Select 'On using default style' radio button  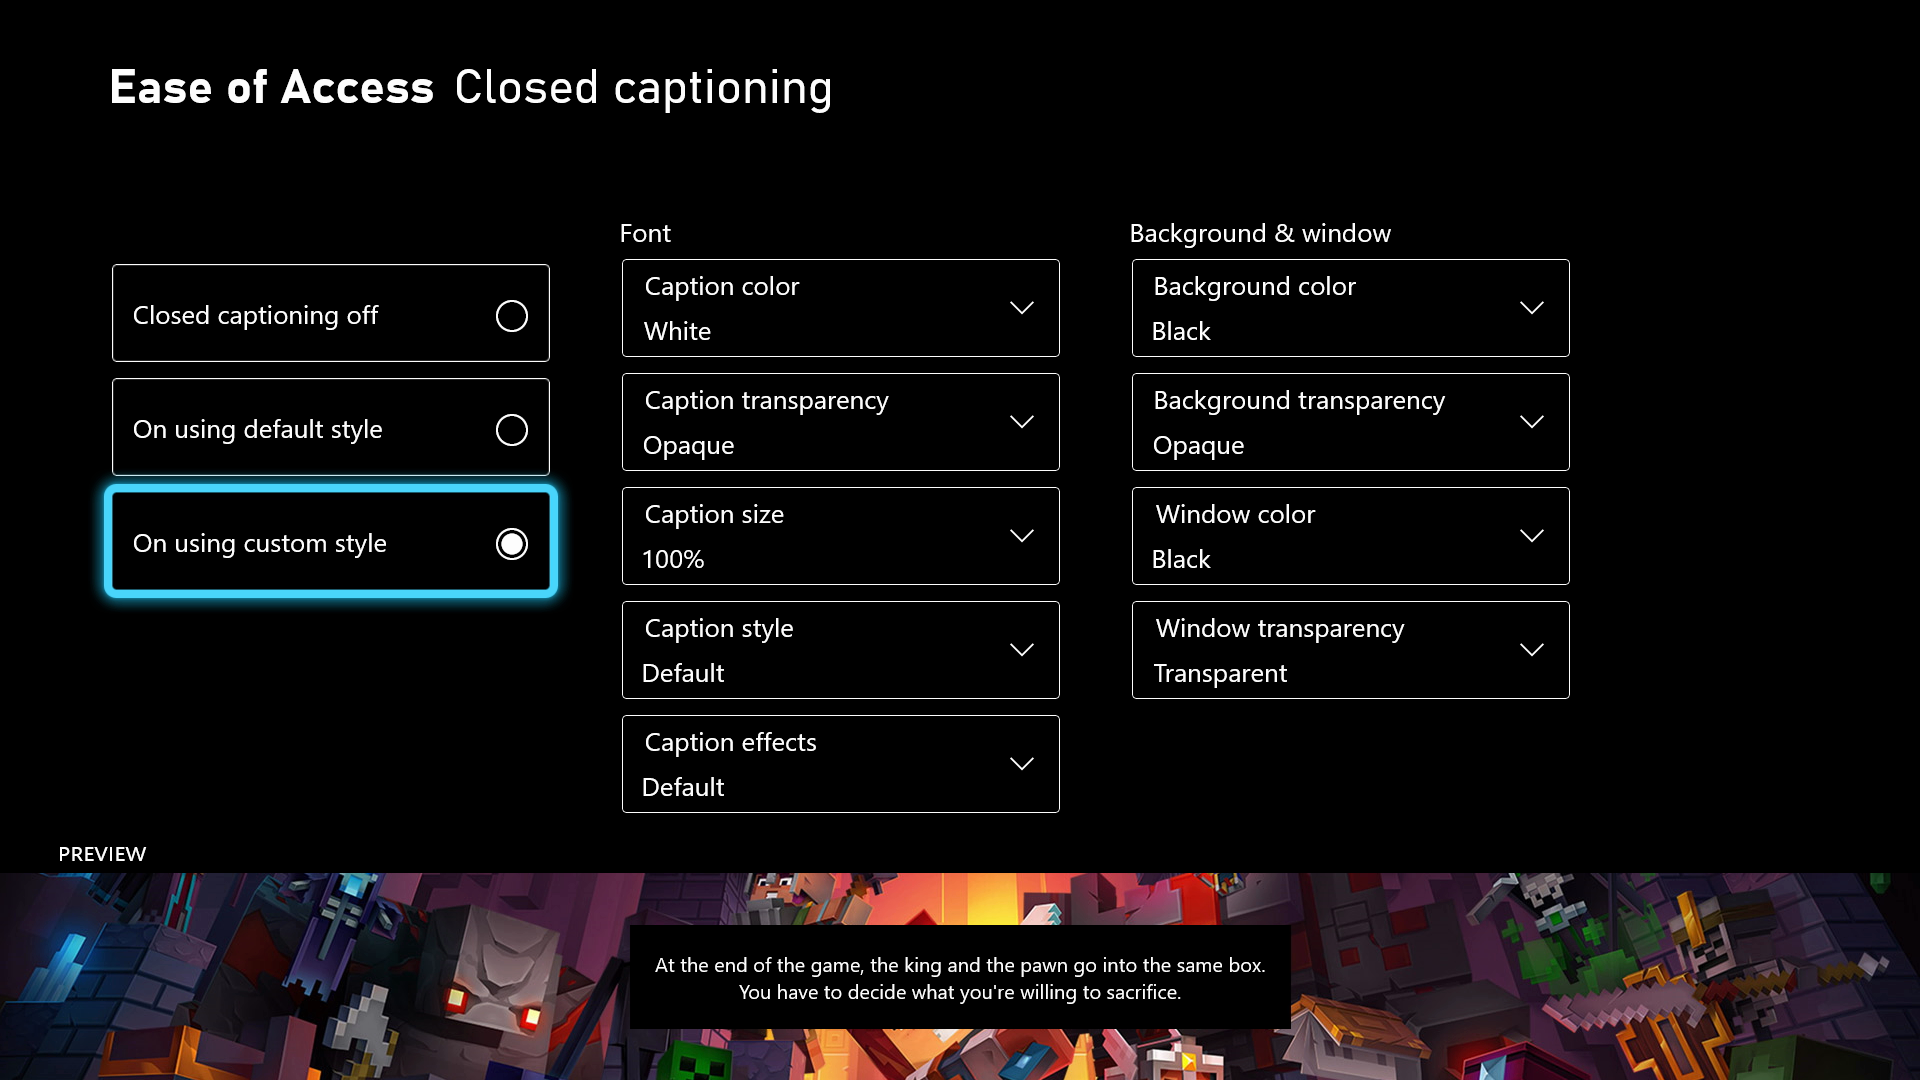[x=510, y=429]
